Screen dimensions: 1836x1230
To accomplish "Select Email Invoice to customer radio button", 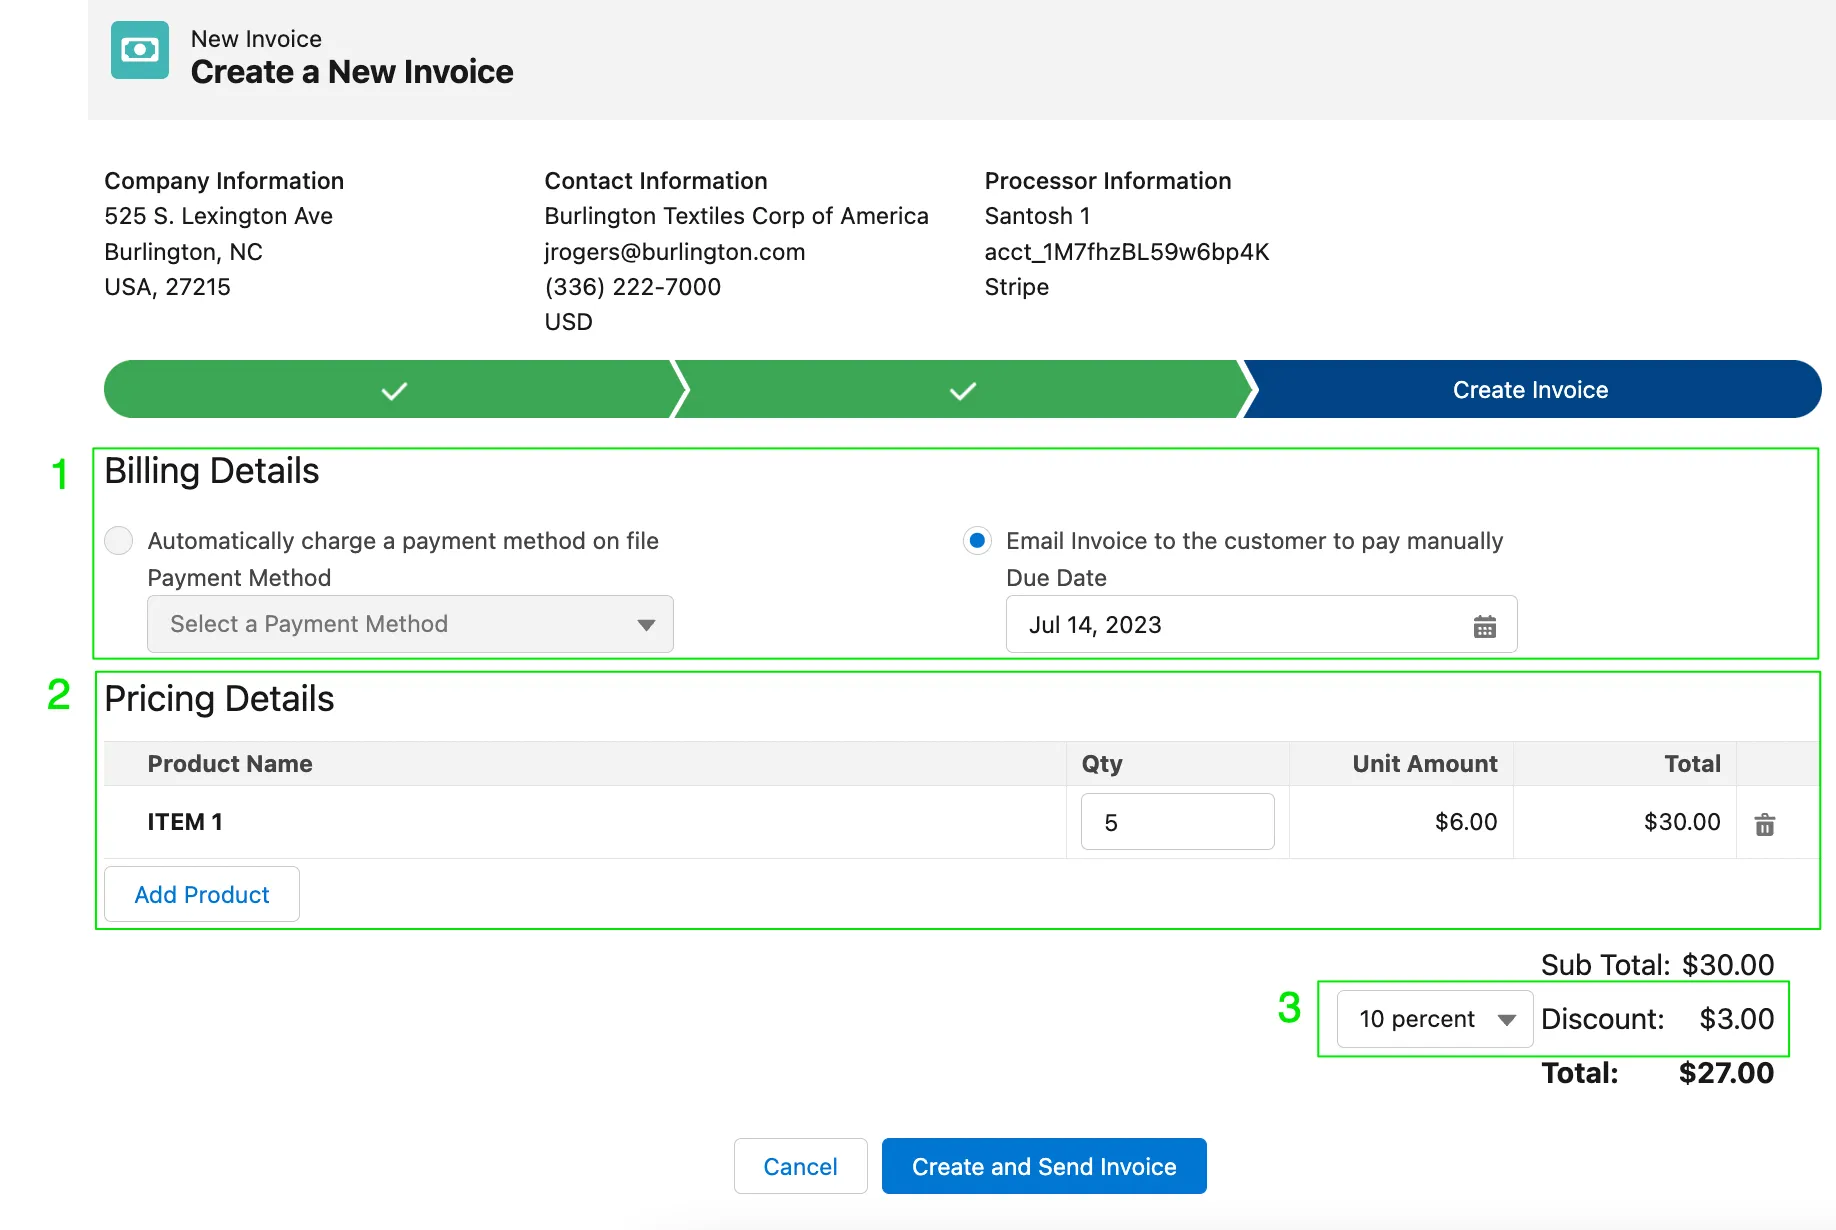I will click(977, 541).
